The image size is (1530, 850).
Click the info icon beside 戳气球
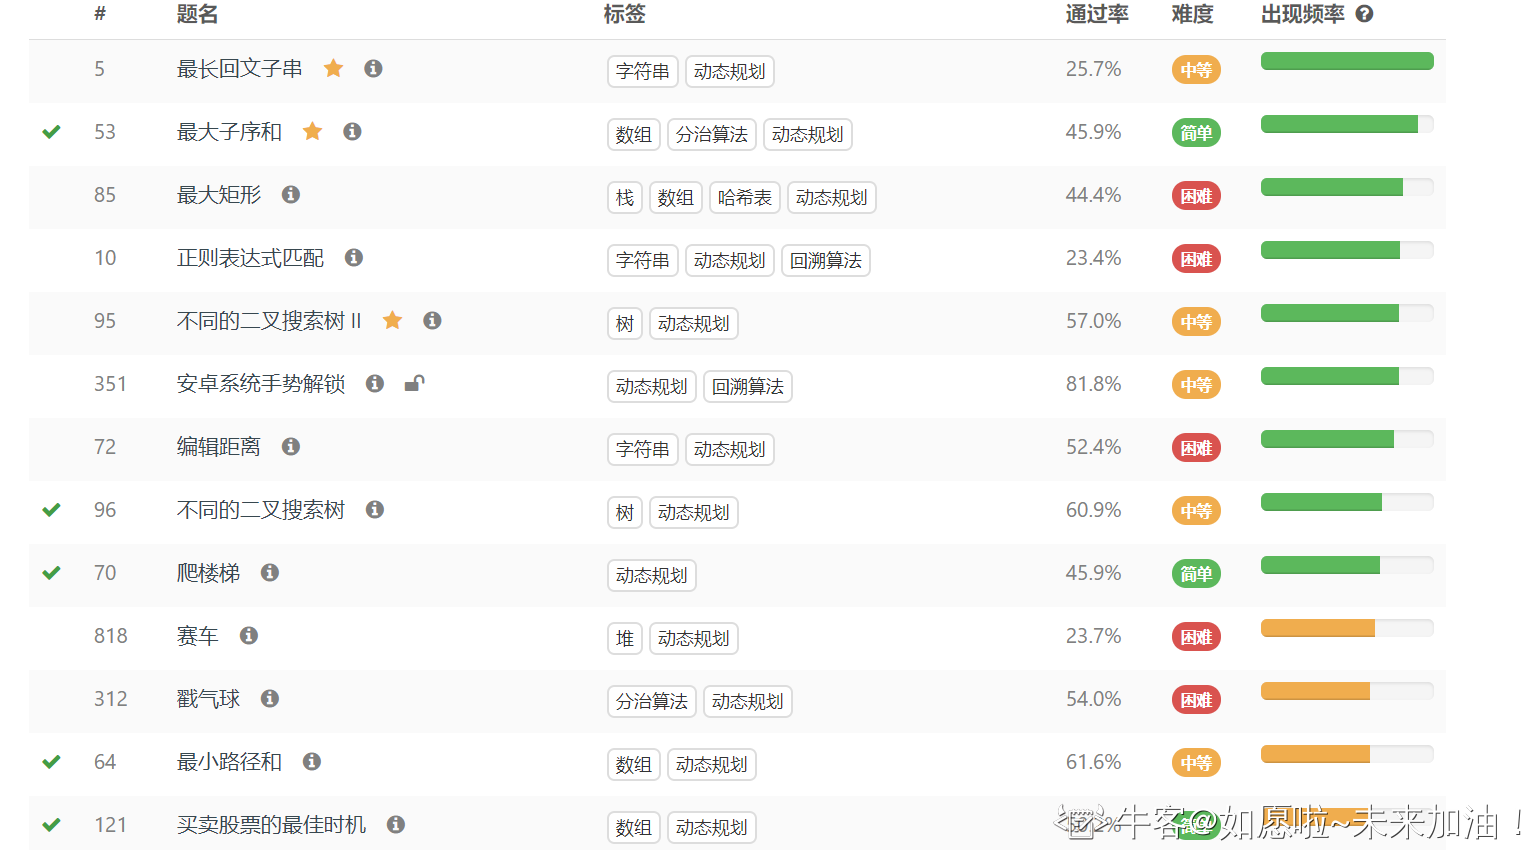click(270, 698)
